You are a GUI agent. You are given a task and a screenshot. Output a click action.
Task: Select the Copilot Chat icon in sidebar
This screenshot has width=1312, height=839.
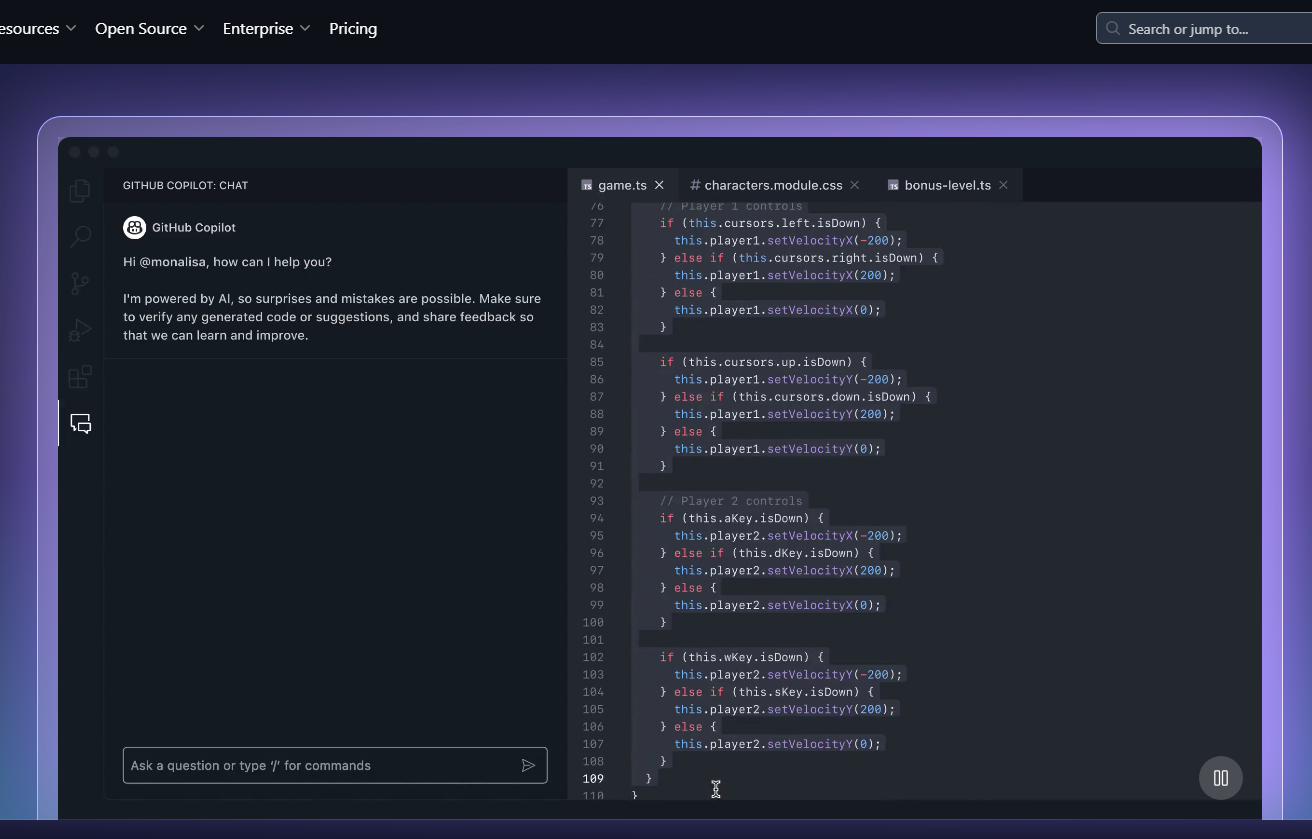(x=81, y=424)
